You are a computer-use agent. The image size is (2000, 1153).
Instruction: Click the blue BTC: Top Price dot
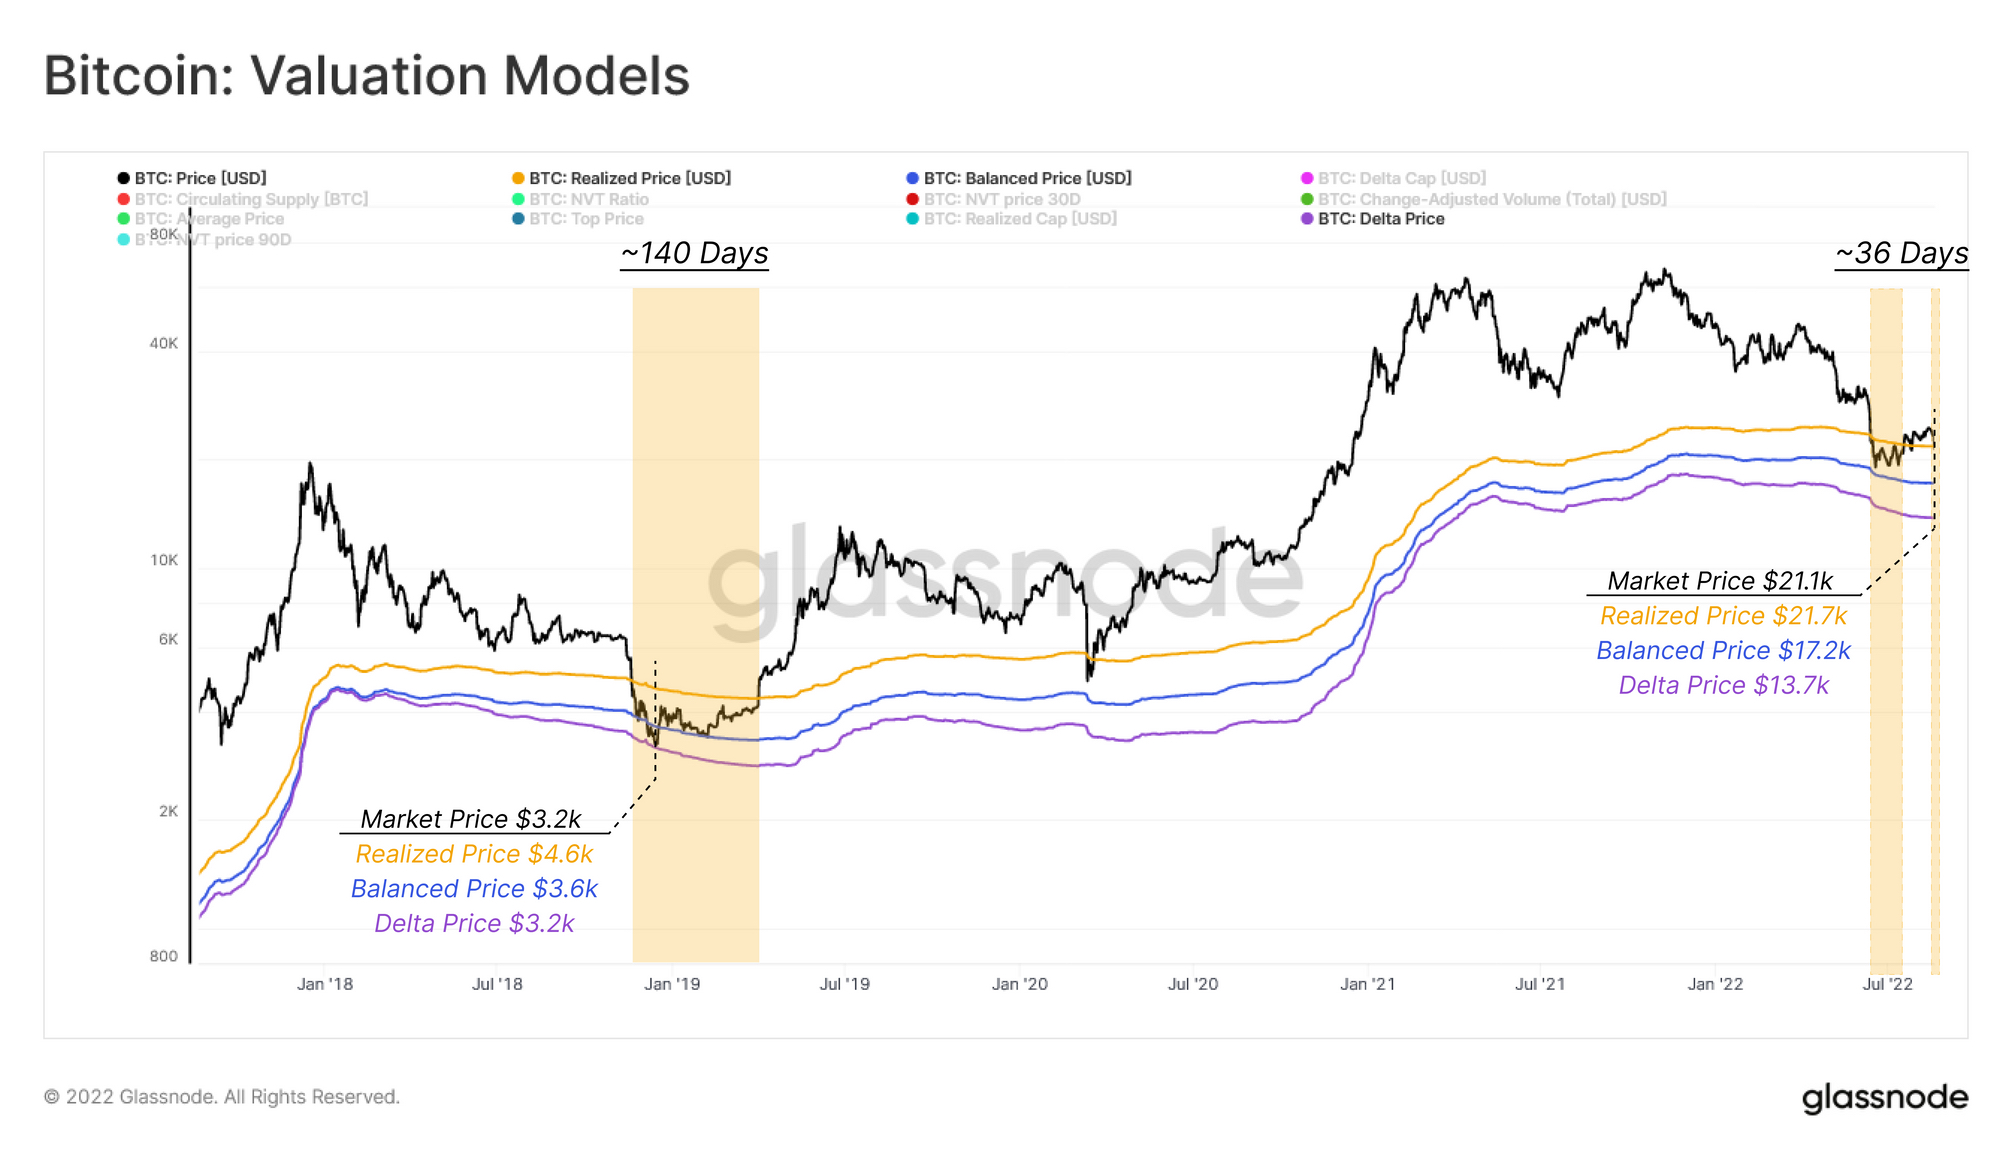point(518,218)
